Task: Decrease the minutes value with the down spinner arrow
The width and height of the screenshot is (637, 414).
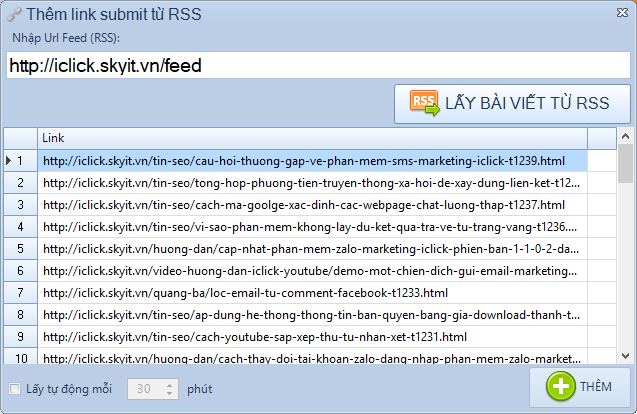Action: click(x=170, y=393)
